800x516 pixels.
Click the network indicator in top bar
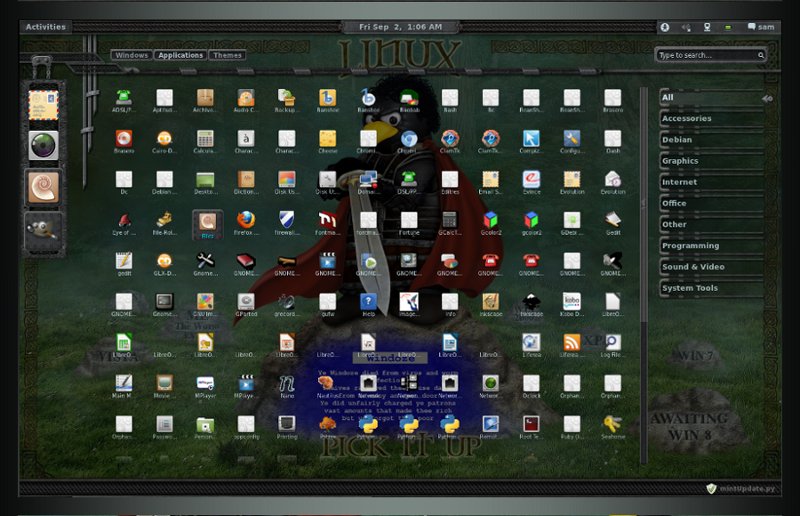[x=707, y=27]
